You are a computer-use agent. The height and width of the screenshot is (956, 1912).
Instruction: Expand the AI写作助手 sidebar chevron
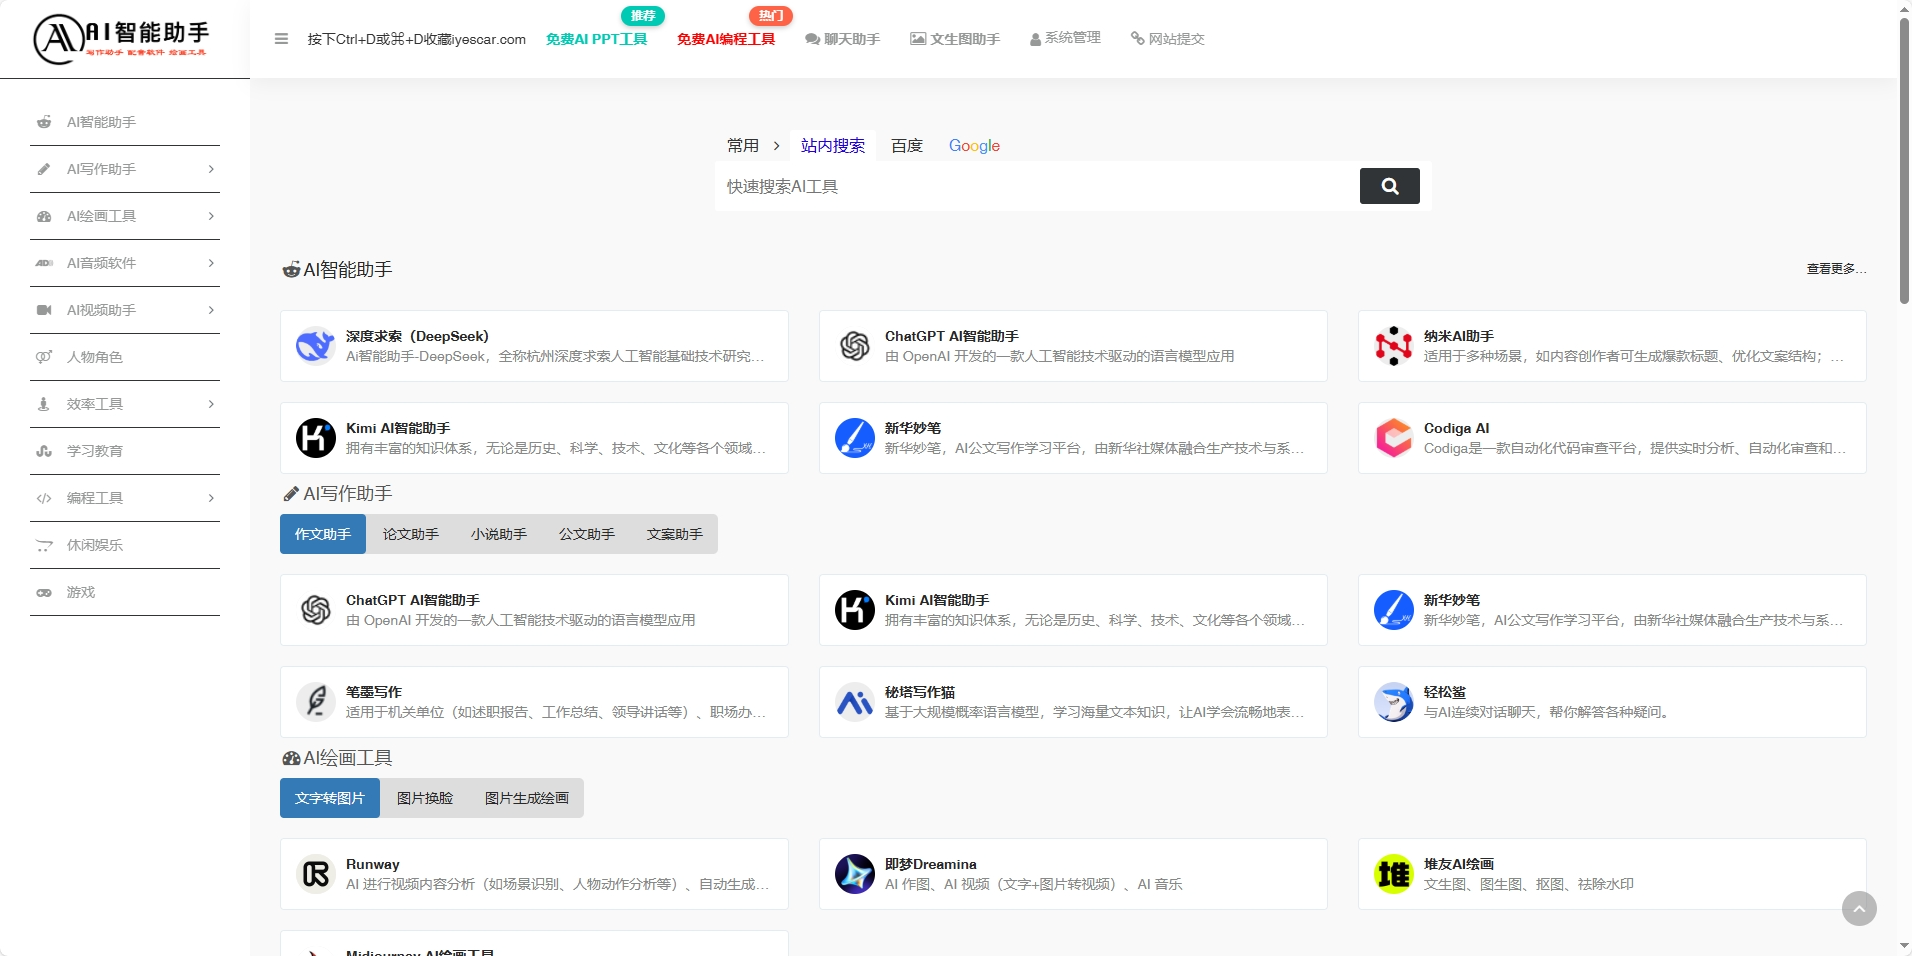click(x=211, y=169)
